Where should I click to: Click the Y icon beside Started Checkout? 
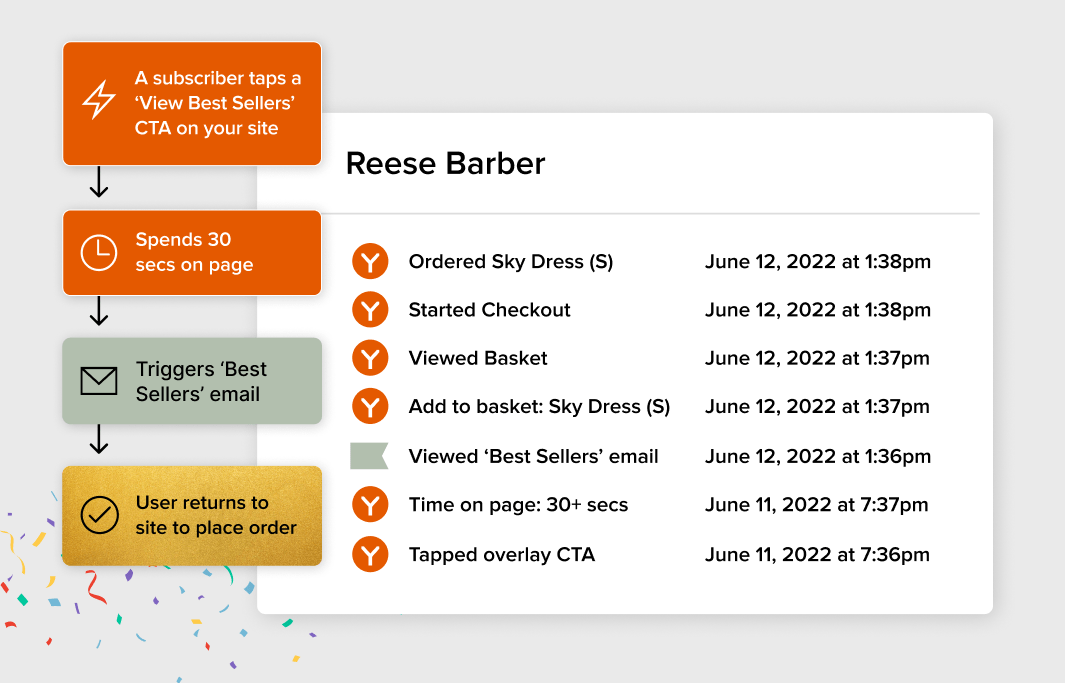click(370, 310)
